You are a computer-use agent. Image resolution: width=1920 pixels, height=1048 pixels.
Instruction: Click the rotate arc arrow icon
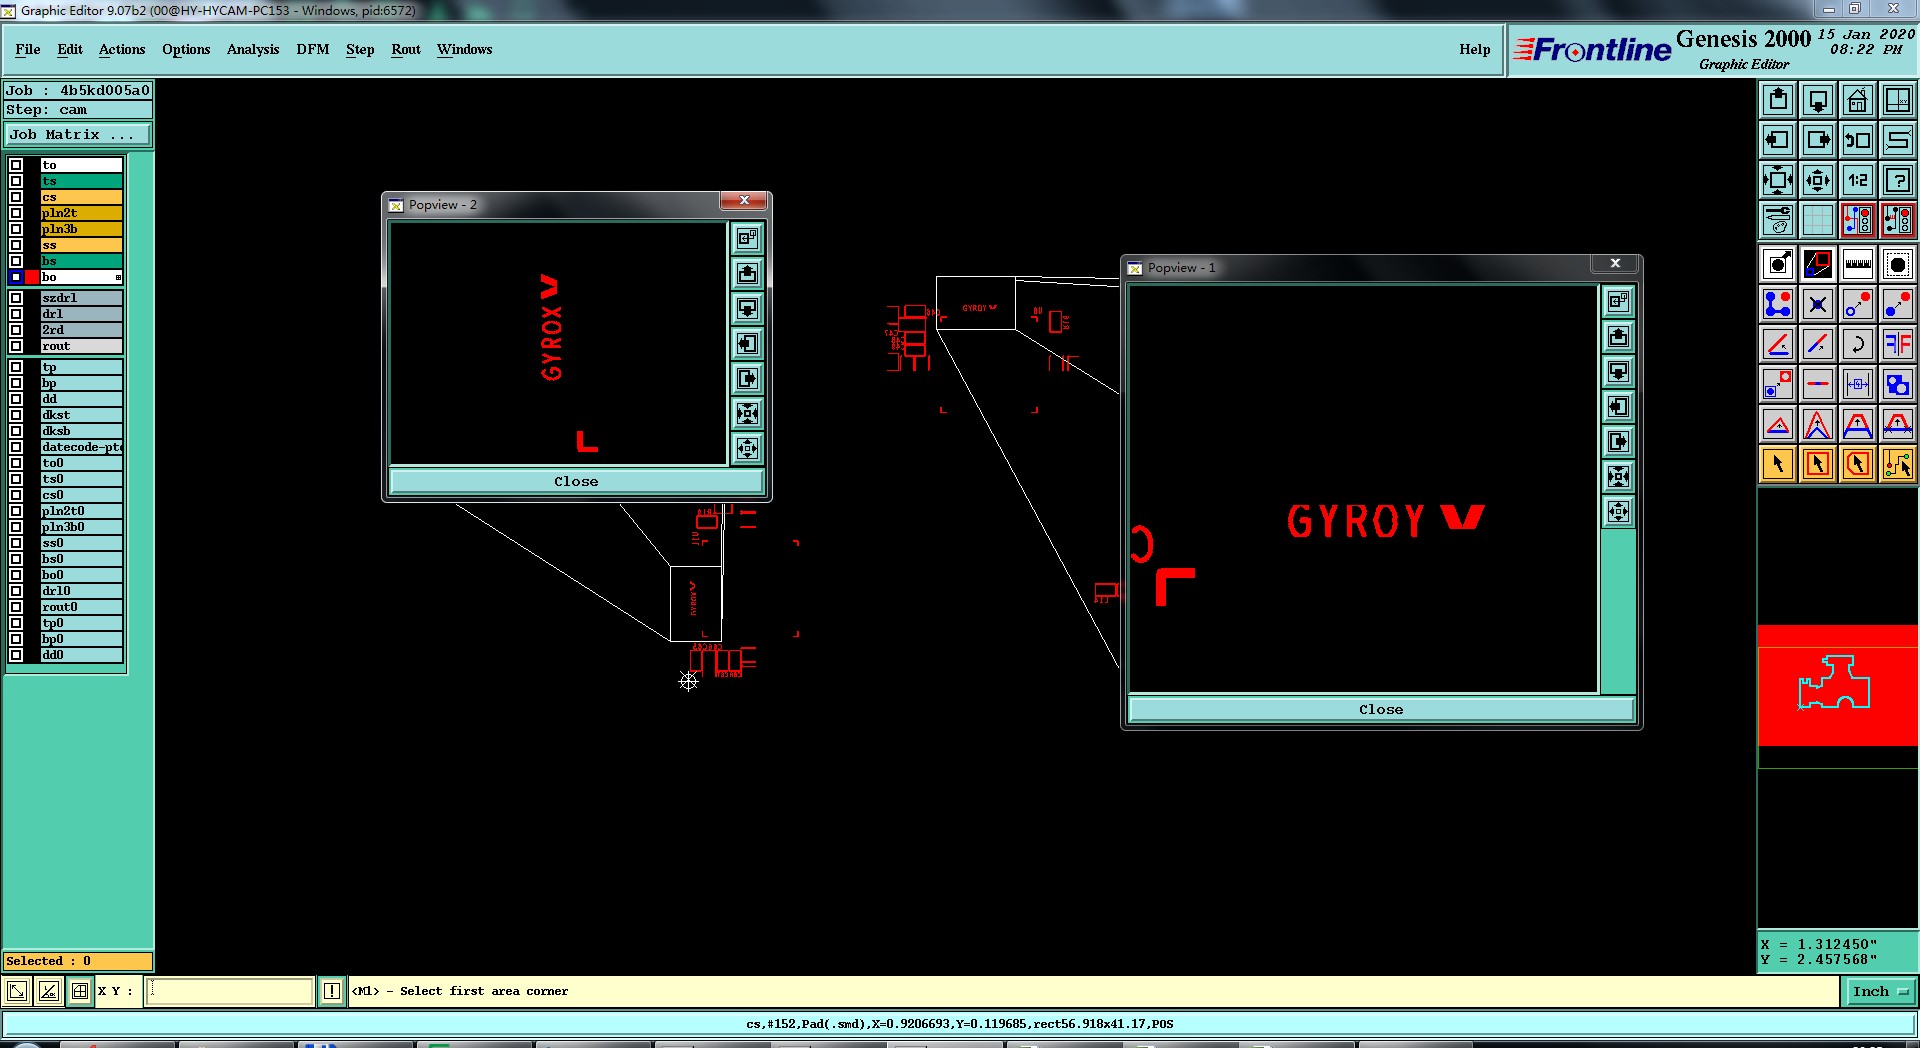pos(1858,344)
